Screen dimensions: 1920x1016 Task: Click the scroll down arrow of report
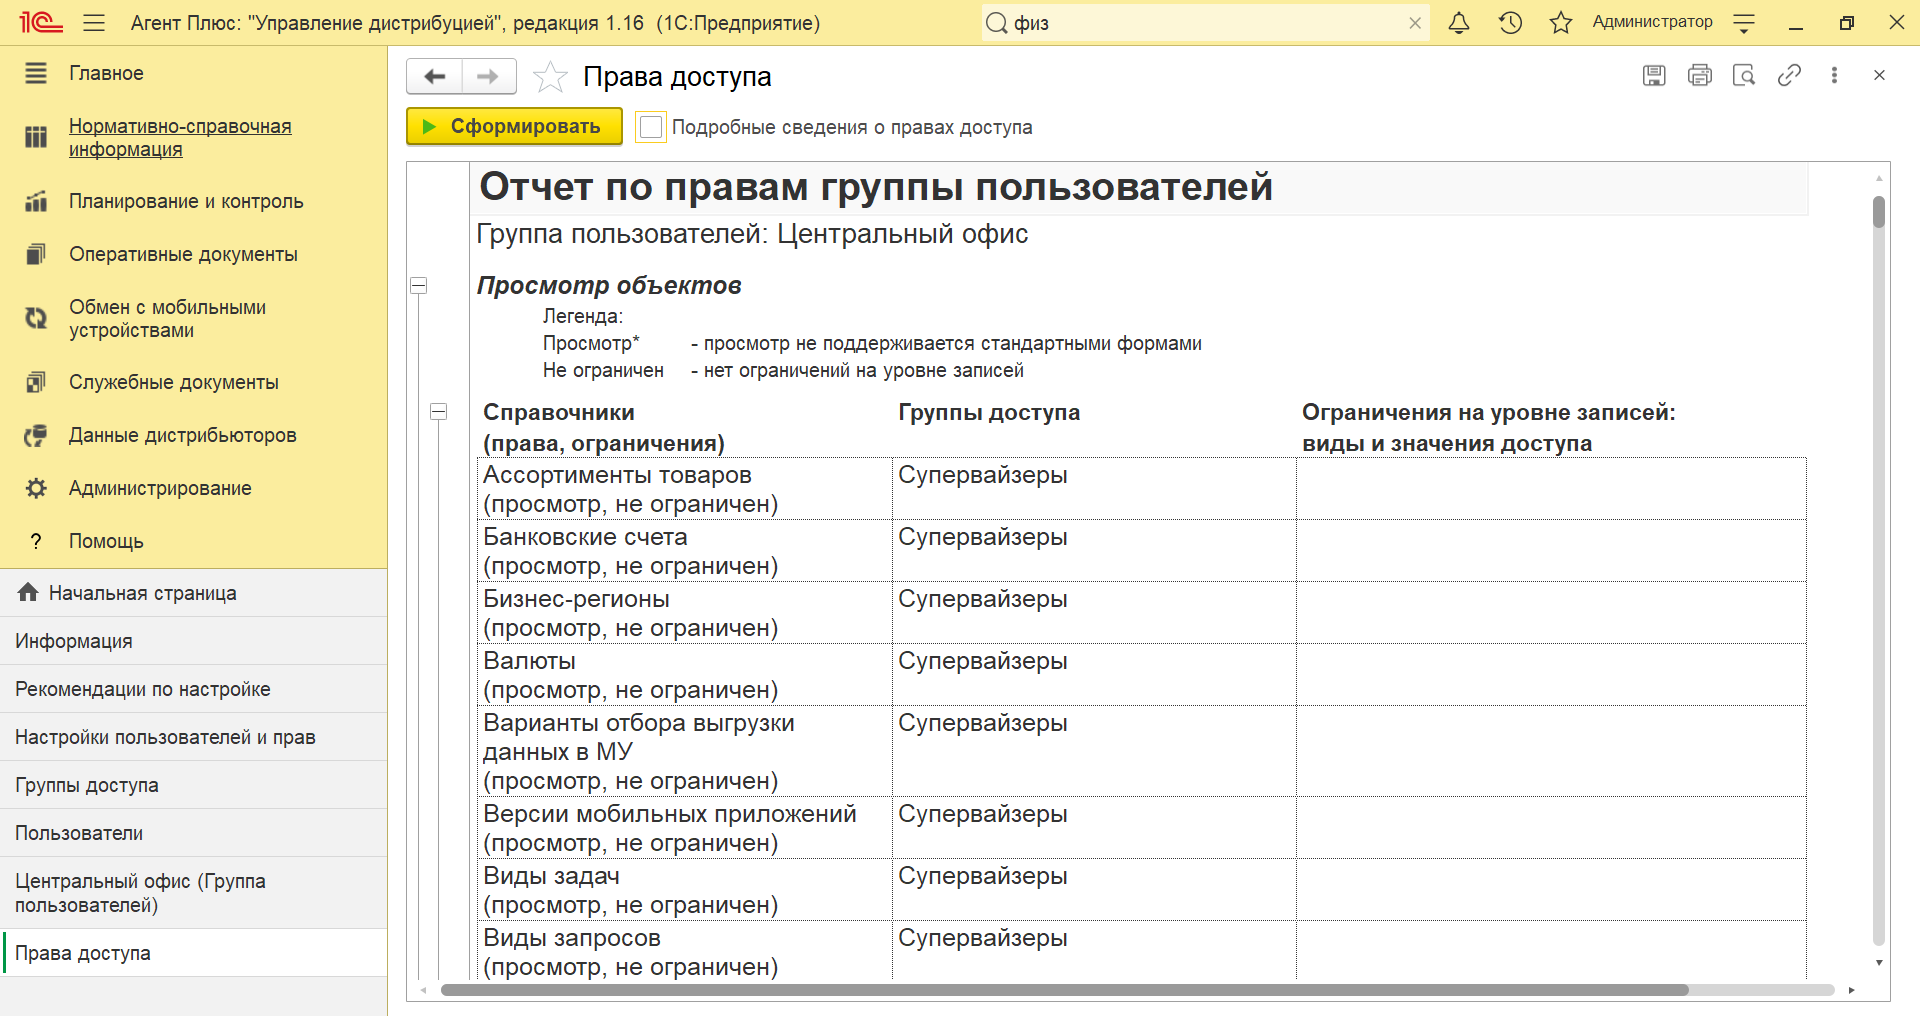click(1879, 962)
